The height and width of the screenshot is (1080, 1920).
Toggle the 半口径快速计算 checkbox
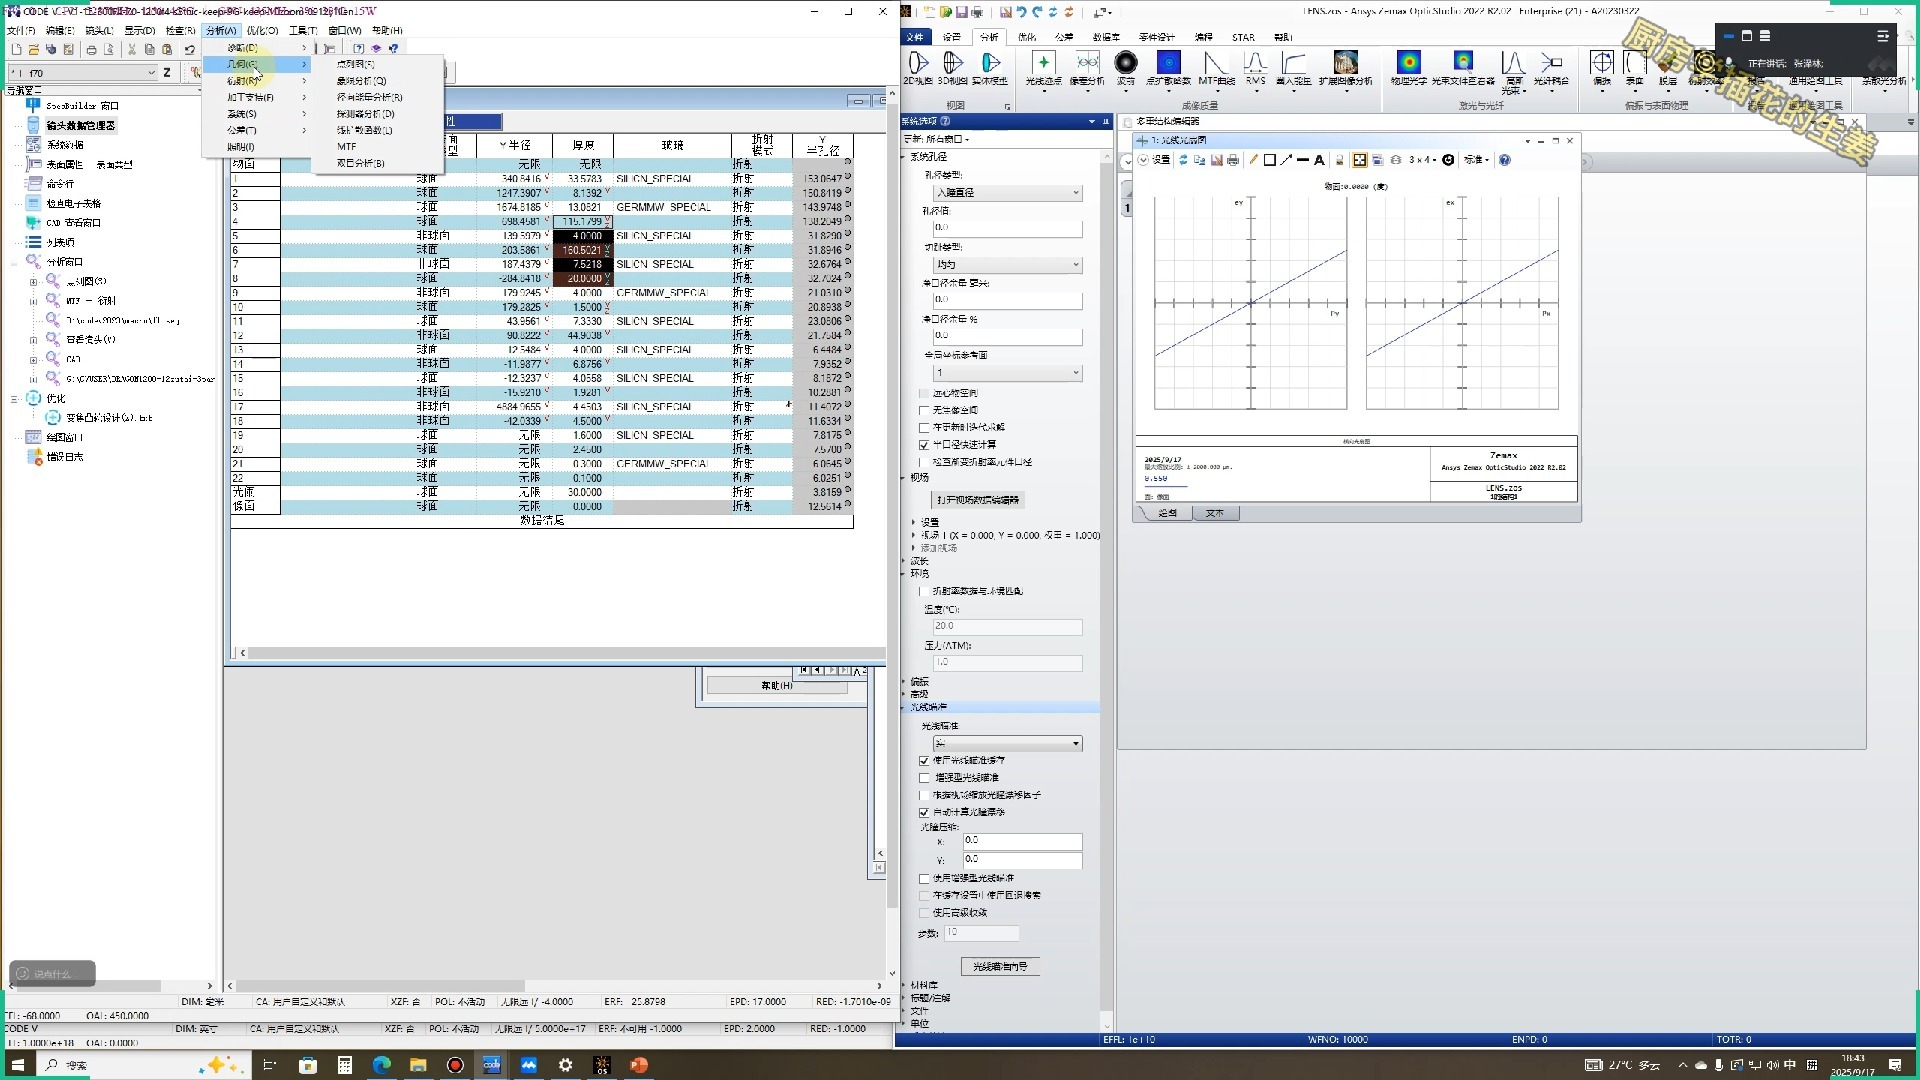click(924, 445)
